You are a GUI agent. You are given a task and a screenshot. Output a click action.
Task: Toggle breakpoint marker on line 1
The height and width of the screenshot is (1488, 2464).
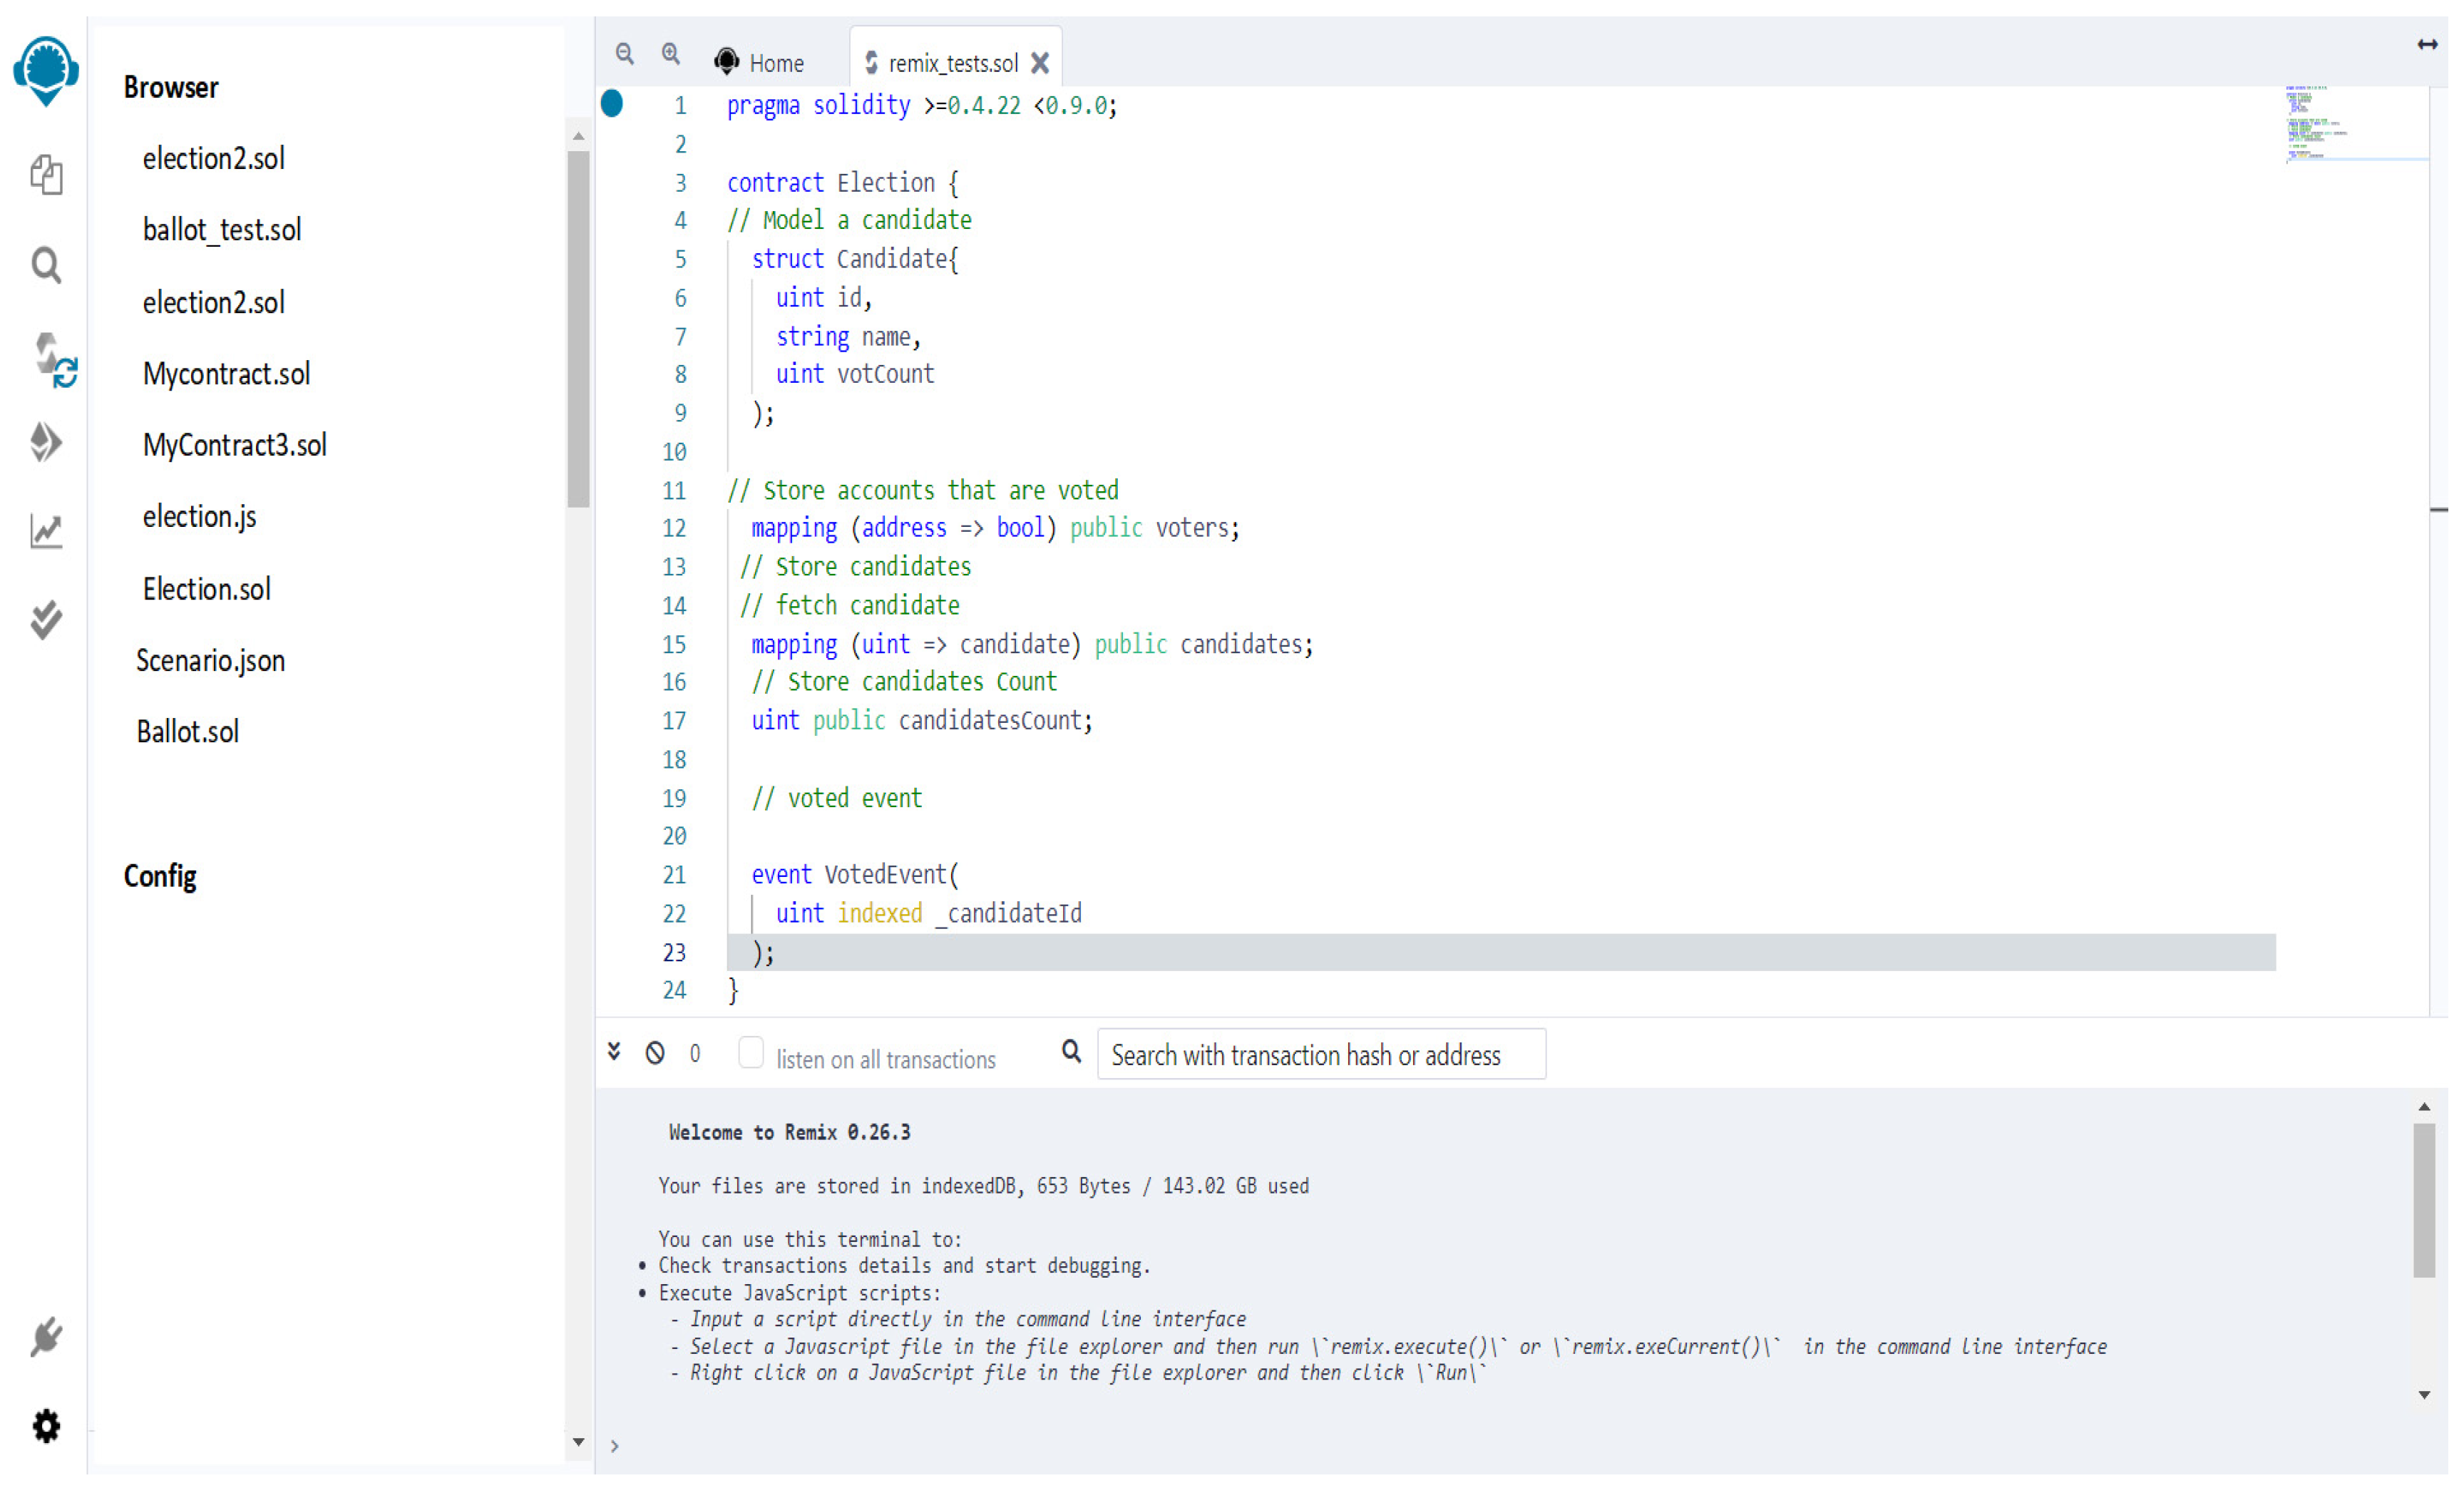click(613, 104)
